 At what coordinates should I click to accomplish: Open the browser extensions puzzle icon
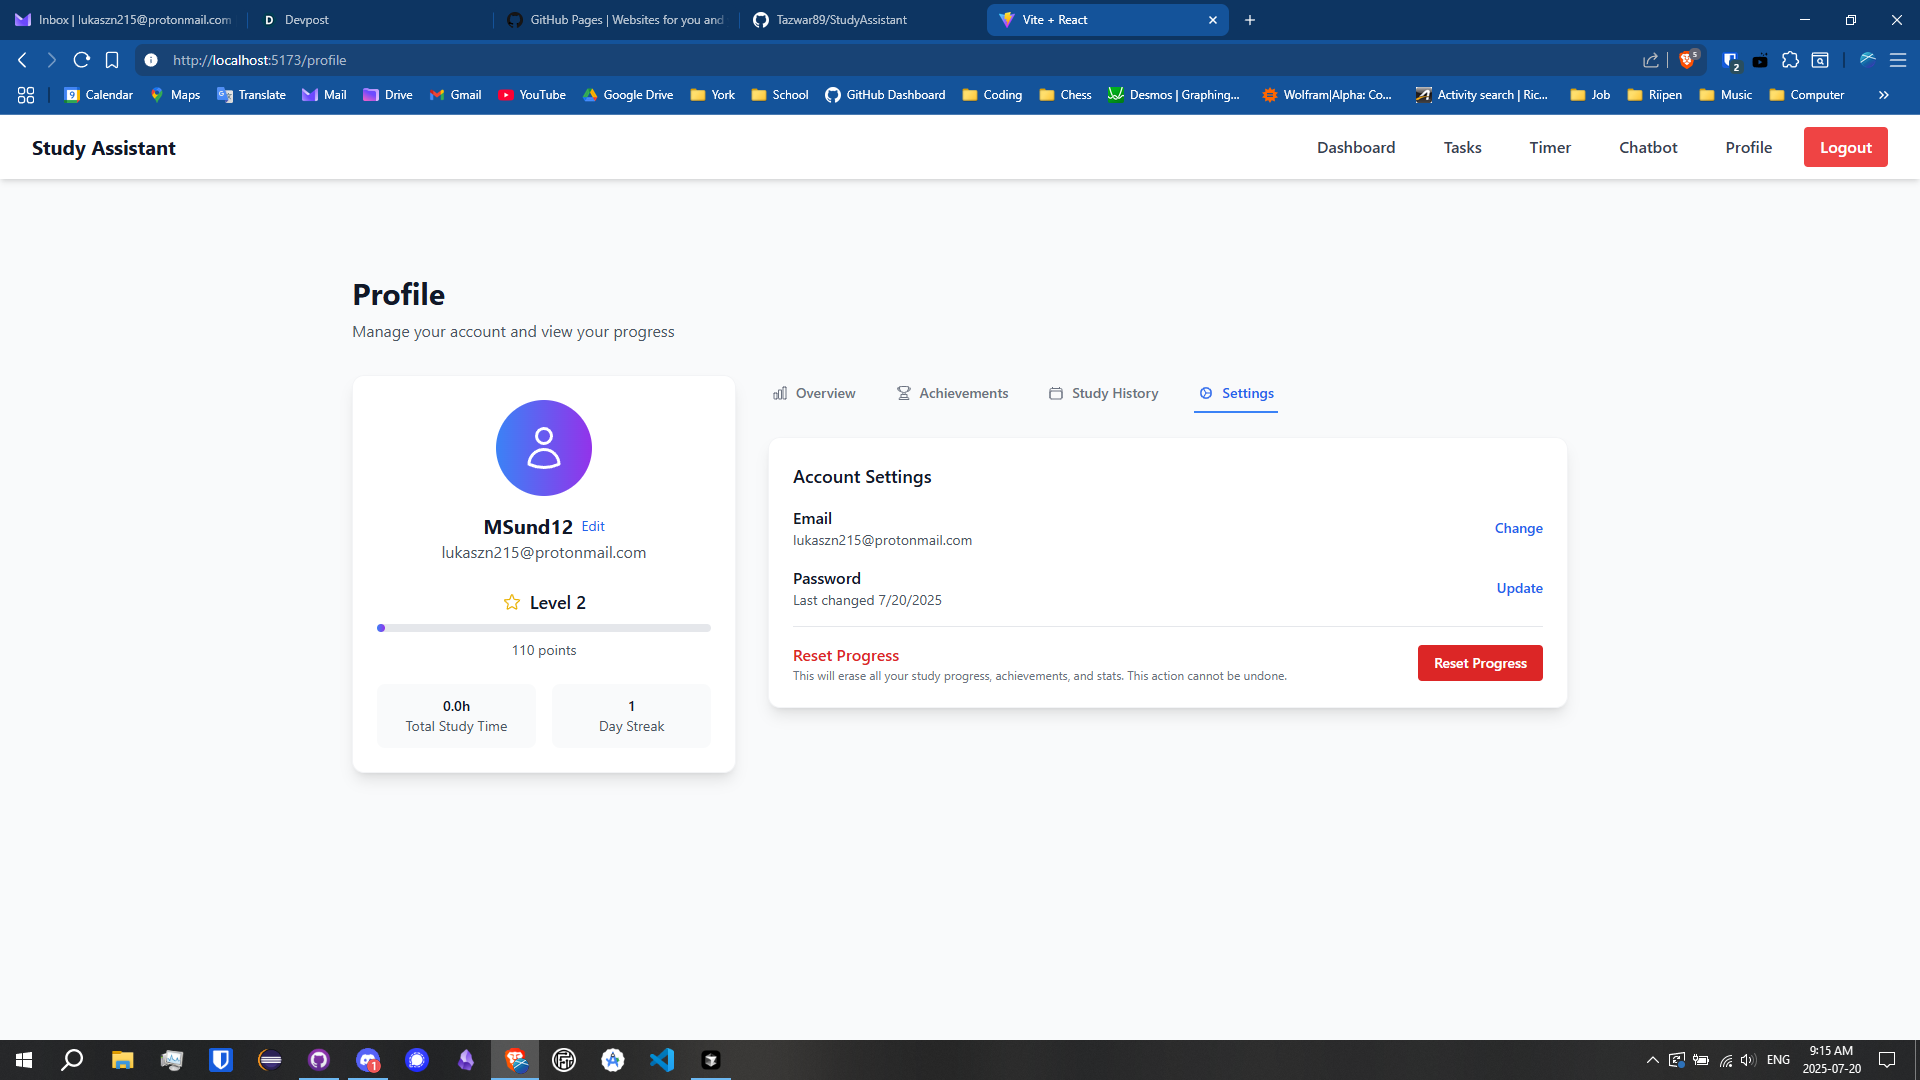[1790, 60]
